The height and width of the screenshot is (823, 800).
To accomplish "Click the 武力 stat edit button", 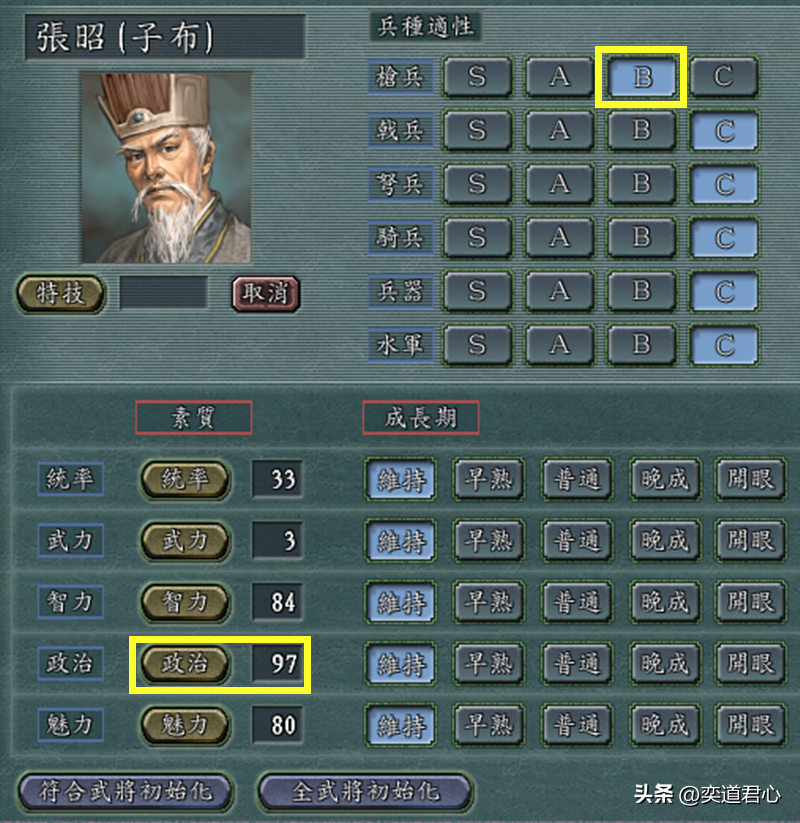I will point(185,540).
